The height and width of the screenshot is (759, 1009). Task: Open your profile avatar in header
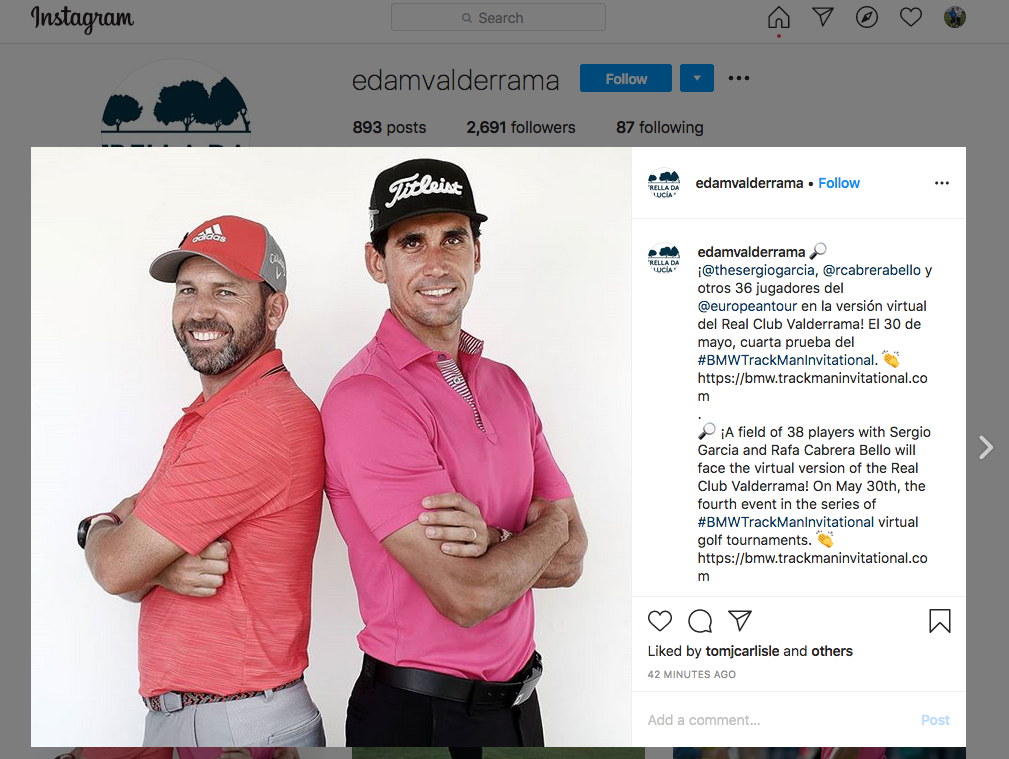(x=955, y=17)
